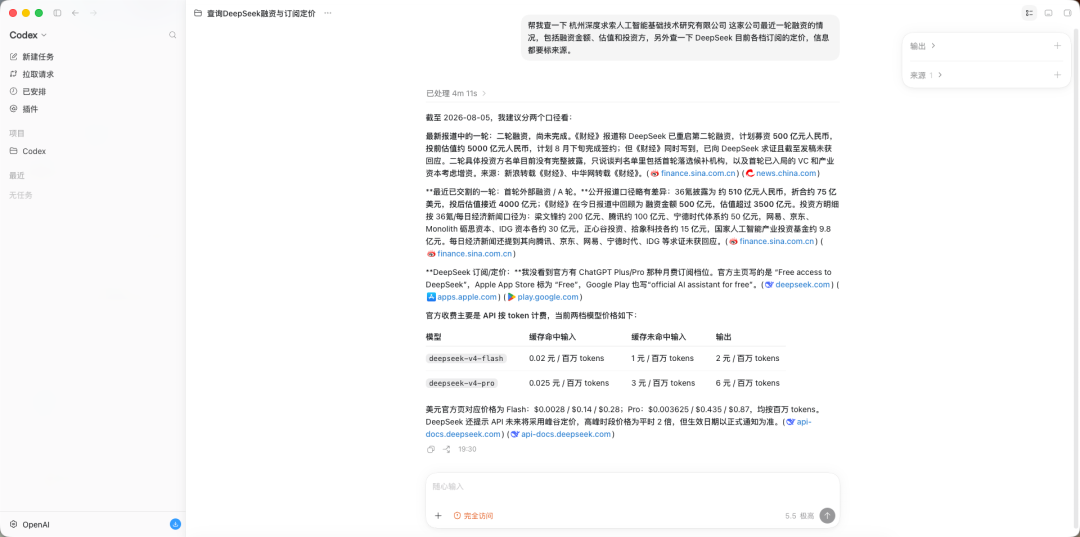Toggle the left sidebar panel icon

[57, 13]
